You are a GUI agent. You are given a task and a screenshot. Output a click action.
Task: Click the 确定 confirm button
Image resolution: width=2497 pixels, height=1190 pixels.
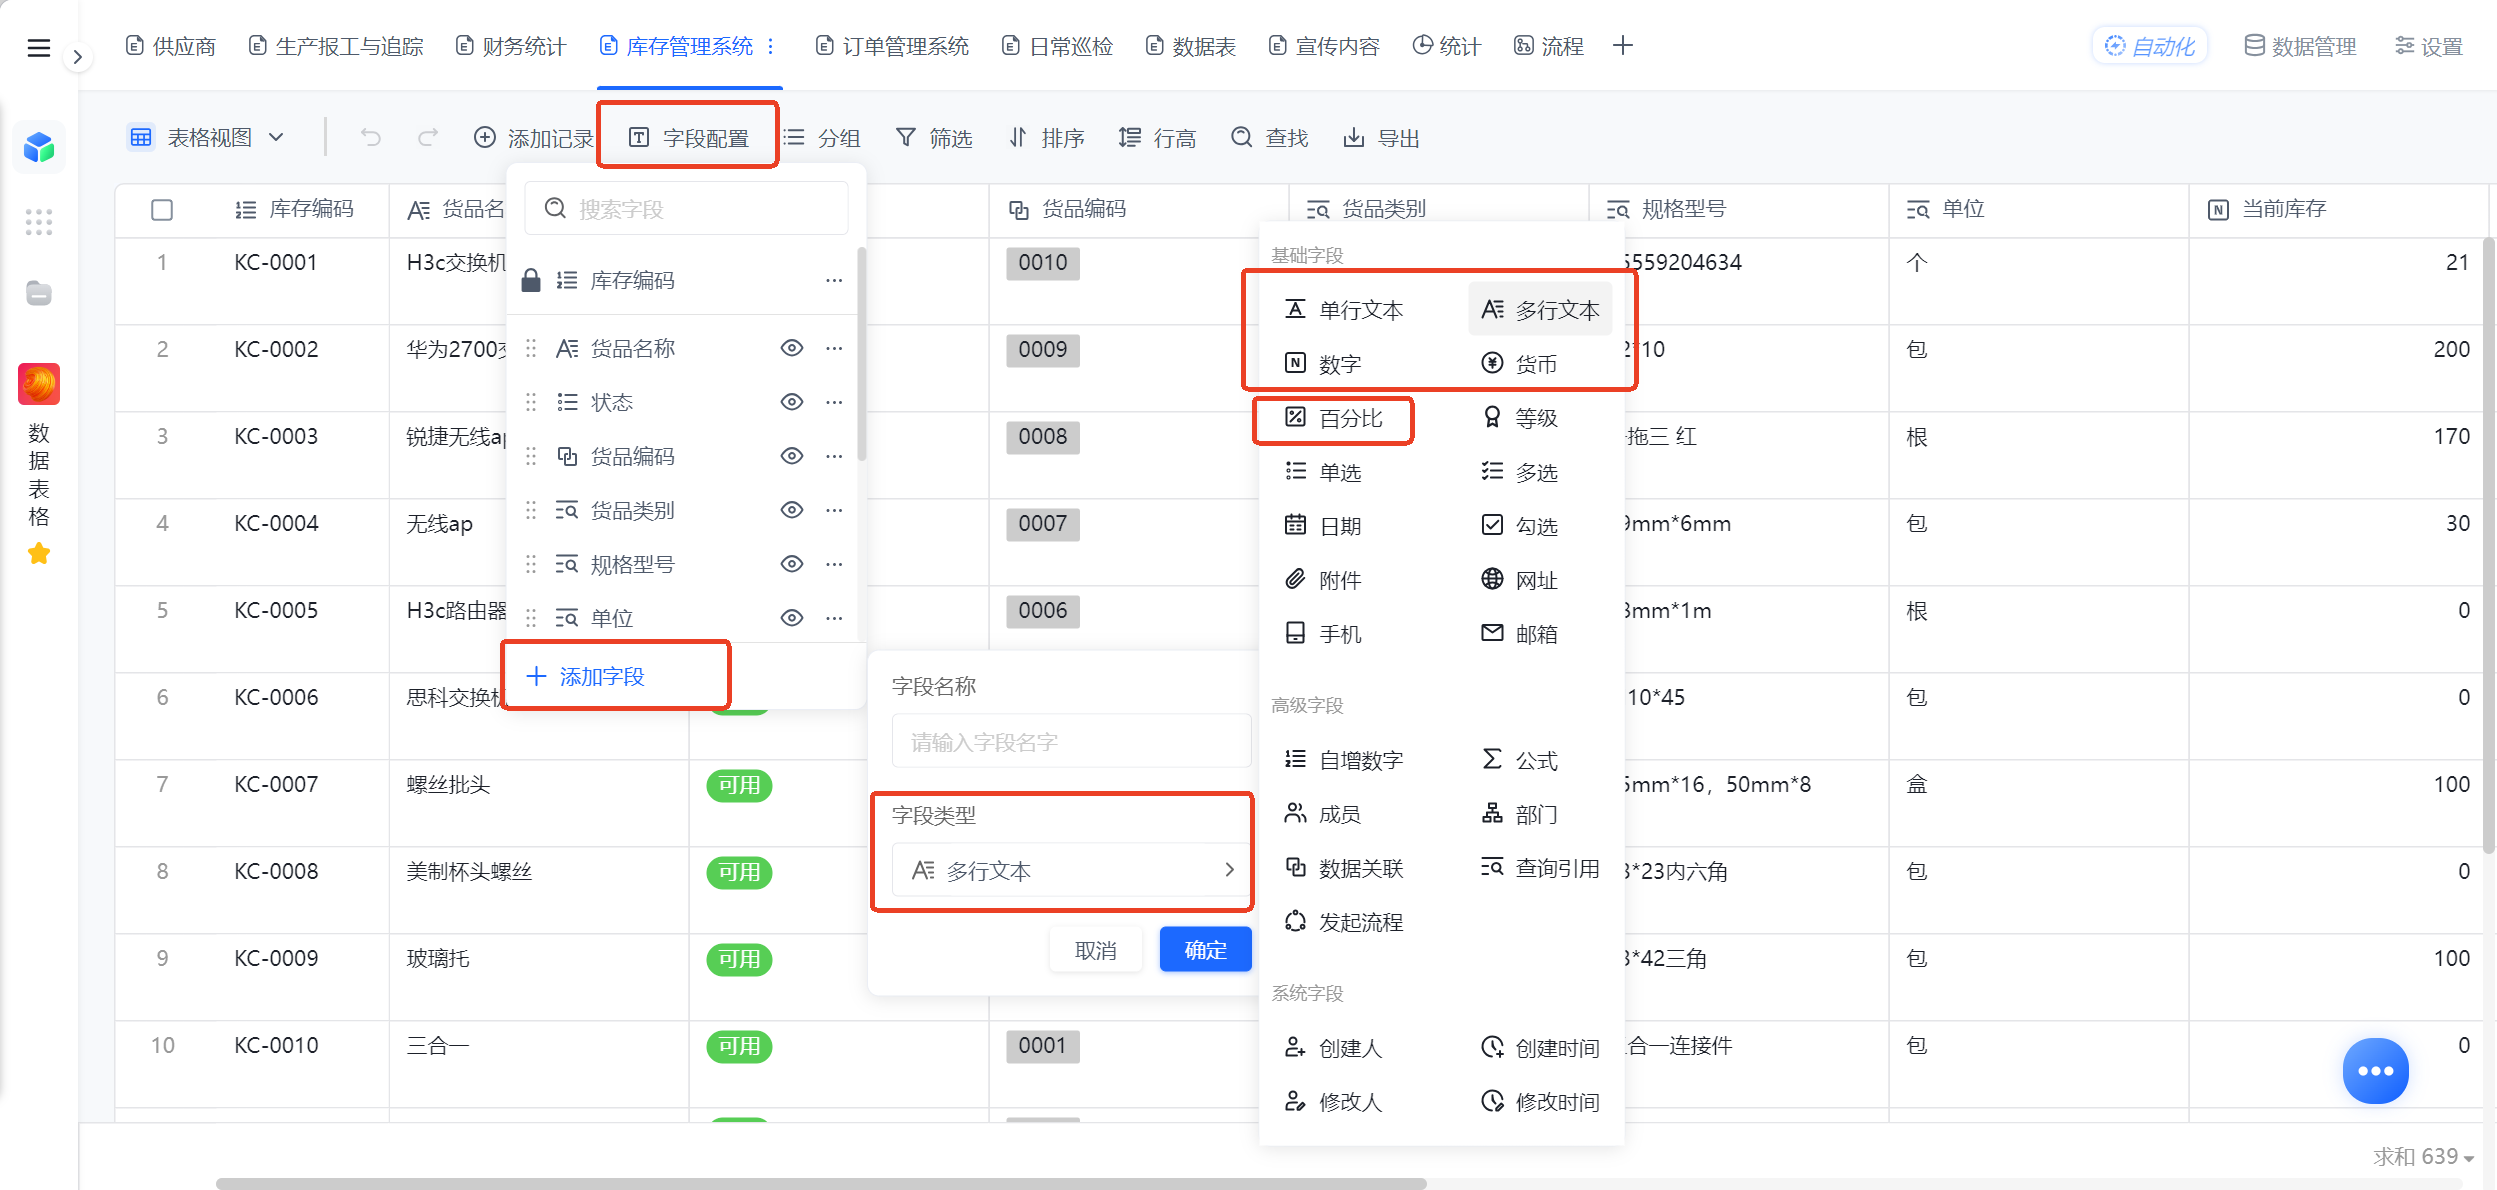coord(1205,950)
